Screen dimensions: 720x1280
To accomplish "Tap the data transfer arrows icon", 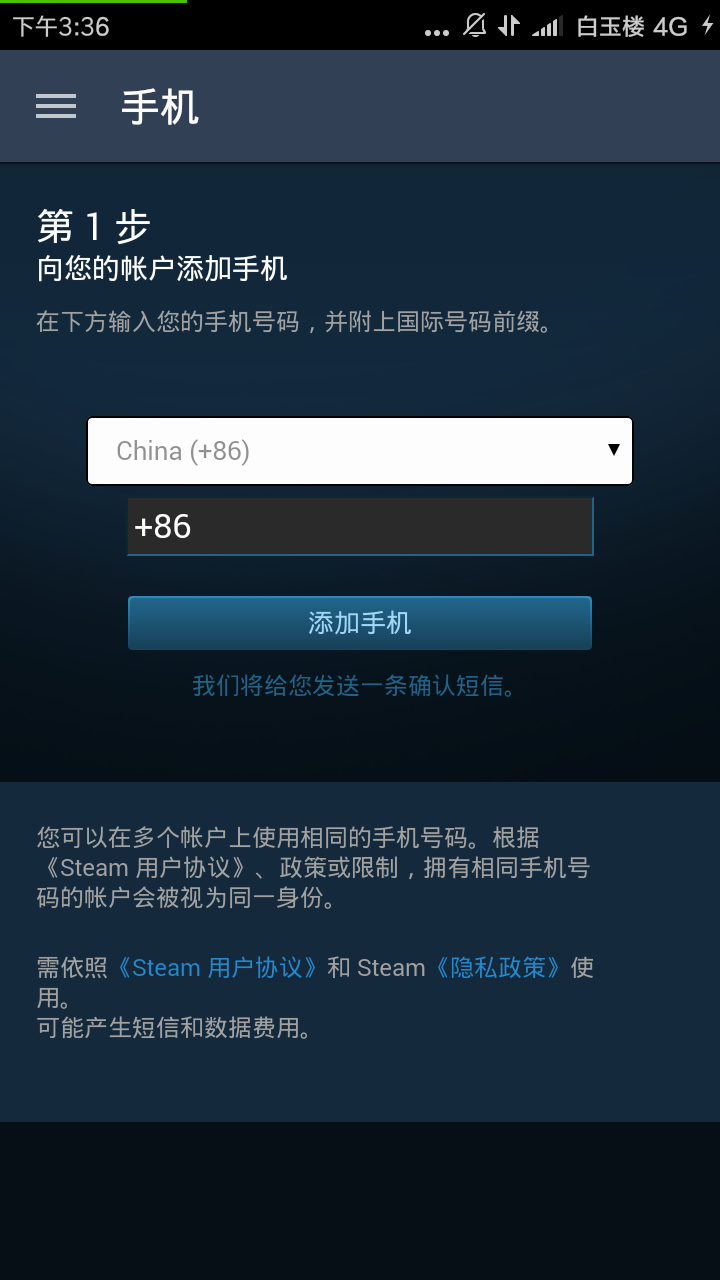I will [509, 26].
